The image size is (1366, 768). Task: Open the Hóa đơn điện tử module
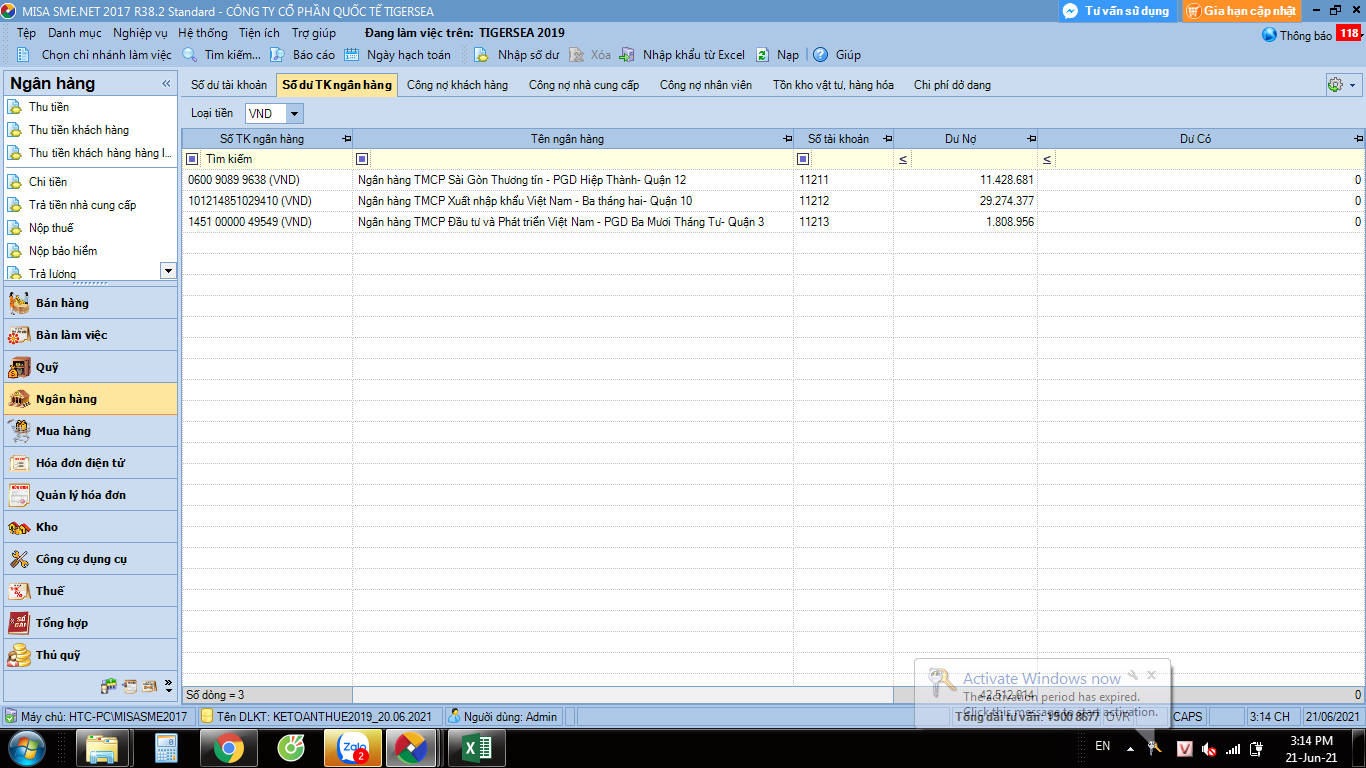(91, 463)
